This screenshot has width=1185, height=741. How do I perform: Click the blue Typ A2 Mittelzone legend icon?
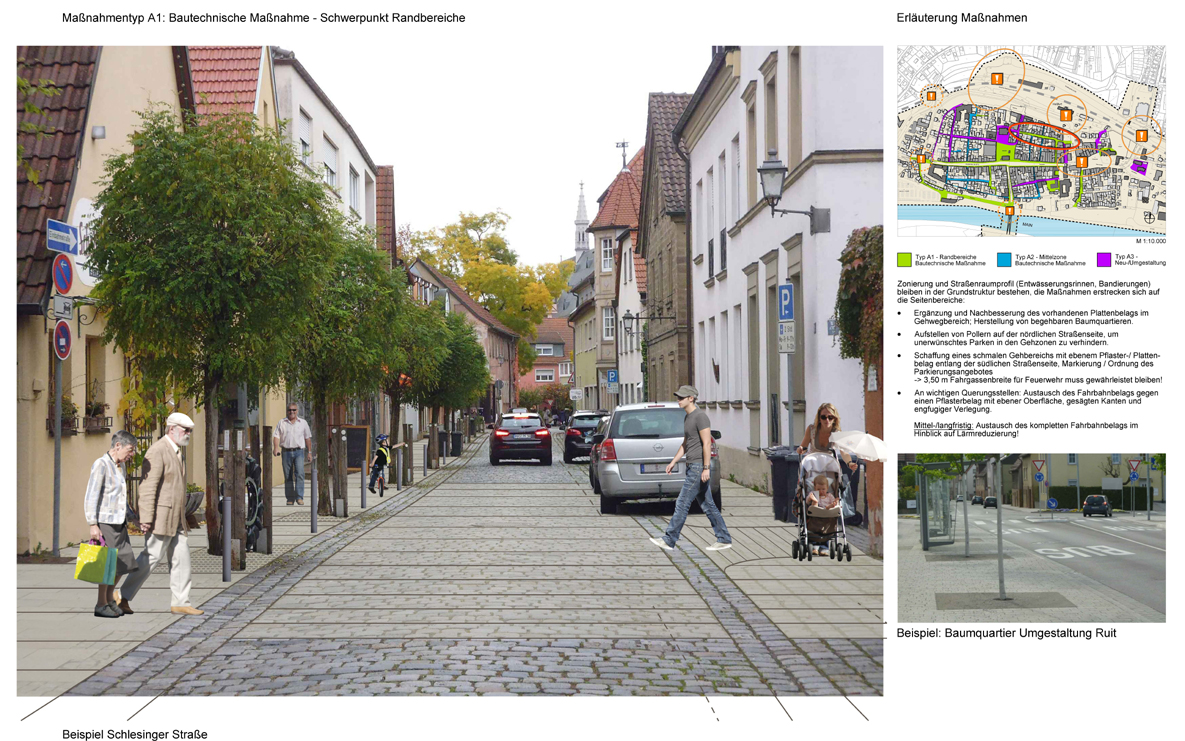point(1003,261)
